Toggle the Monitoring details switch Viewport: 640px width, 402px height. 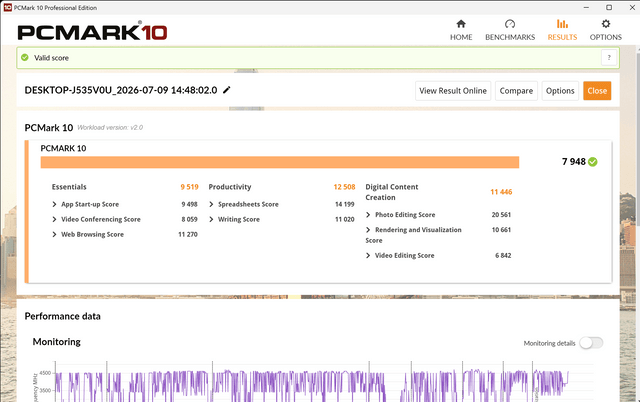(x=591, y=343)
